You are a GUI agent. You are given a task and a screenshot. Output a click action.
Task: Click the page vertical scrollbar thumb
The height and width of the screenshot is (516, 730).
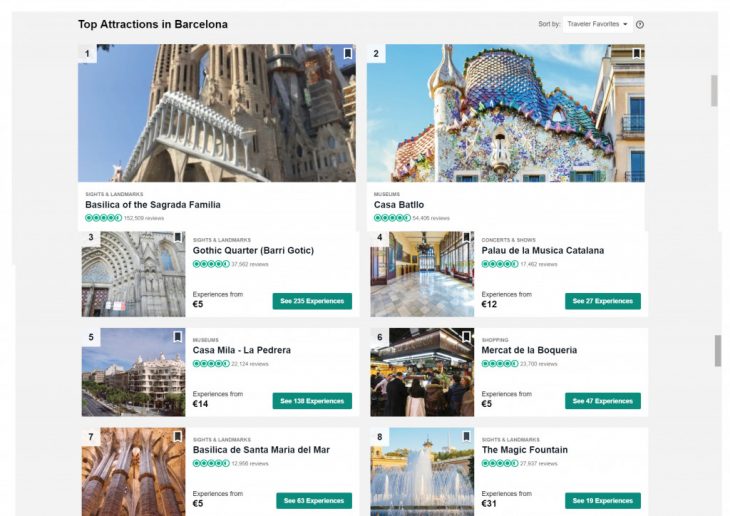[714, 90]
